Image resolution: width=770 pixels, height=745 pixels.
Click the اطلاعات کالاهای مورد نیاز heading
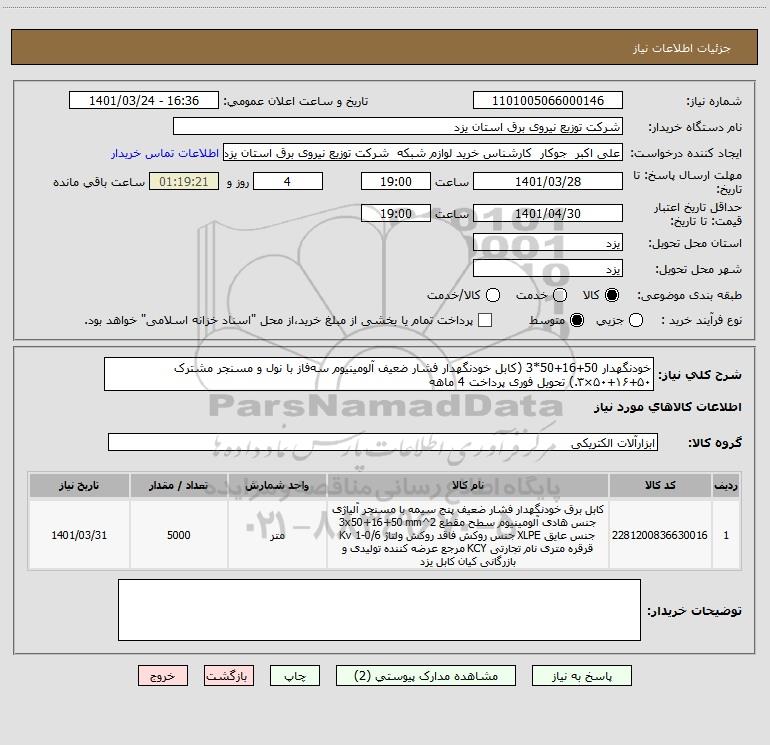point(667,407)
